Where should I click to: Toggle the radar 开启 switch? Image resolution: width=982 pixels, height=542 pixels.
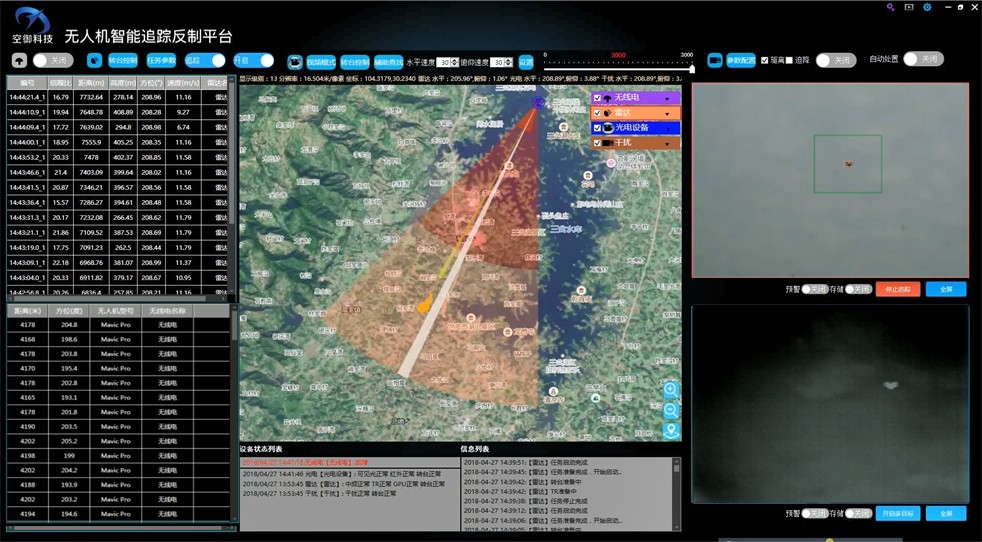coord(254,61)
